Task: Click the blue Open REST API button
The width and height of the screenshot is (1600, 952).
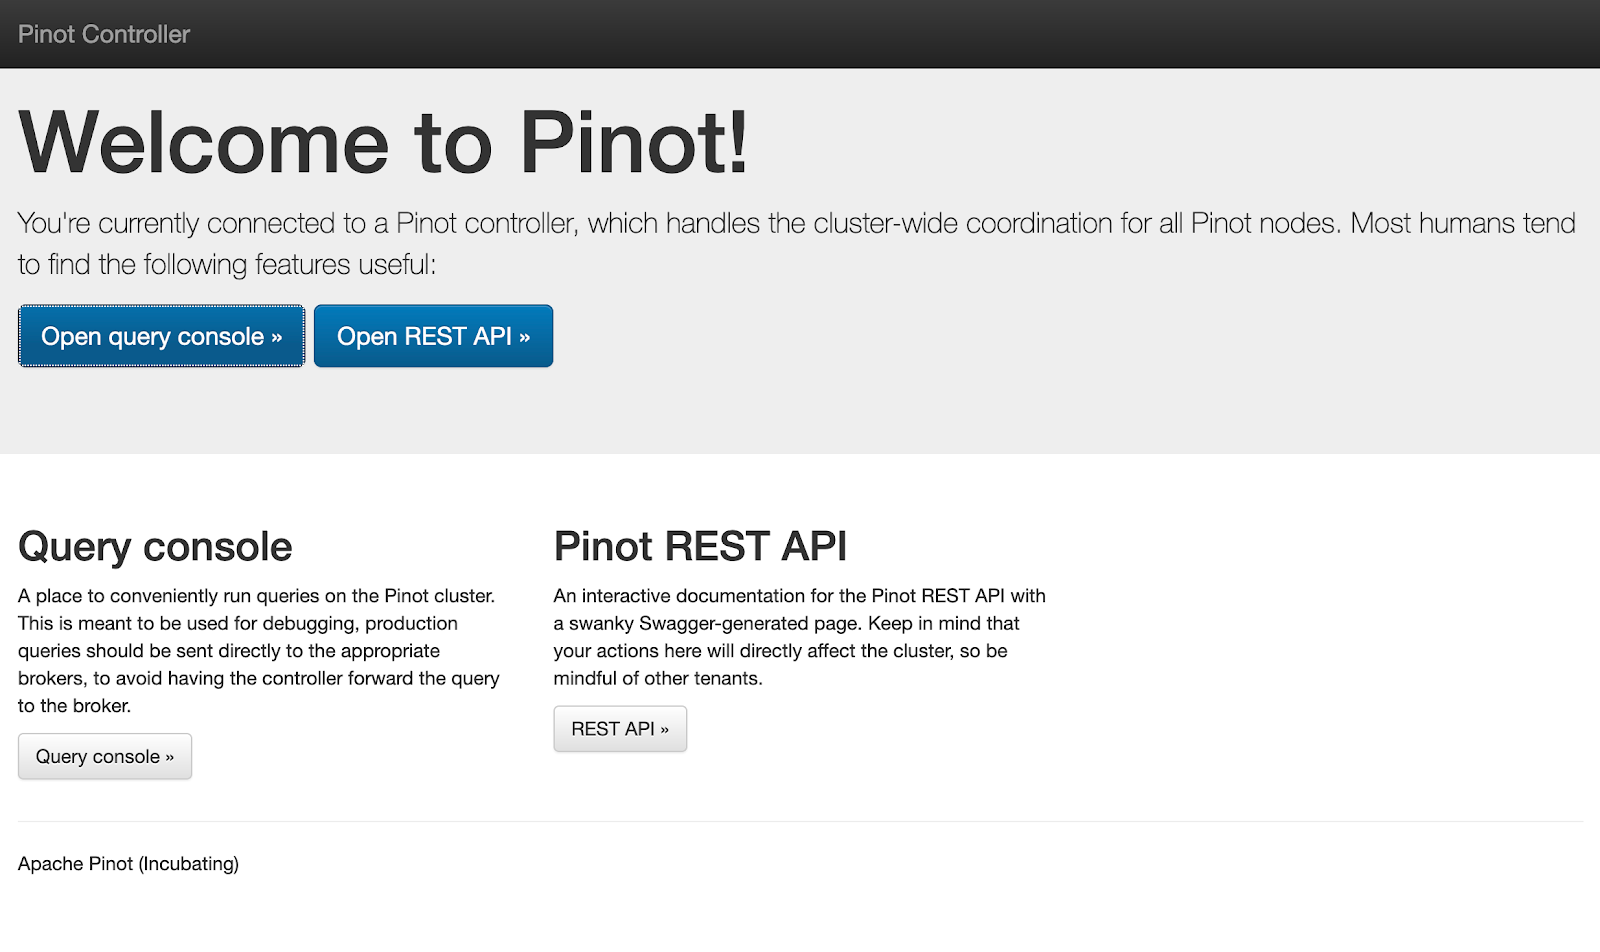Action: click(433, 336)
